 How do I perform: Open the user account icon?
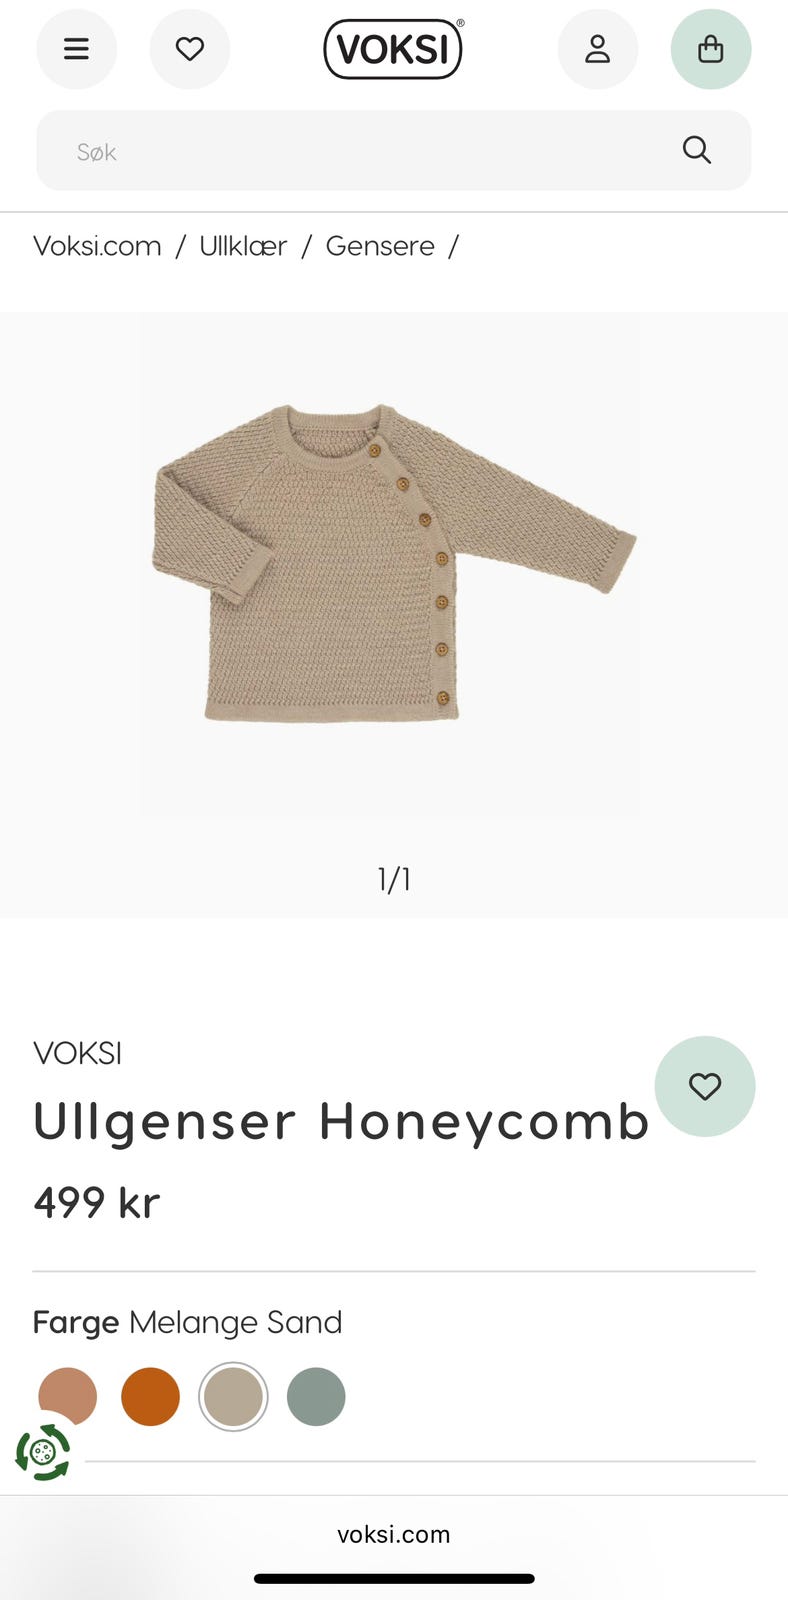598,49
